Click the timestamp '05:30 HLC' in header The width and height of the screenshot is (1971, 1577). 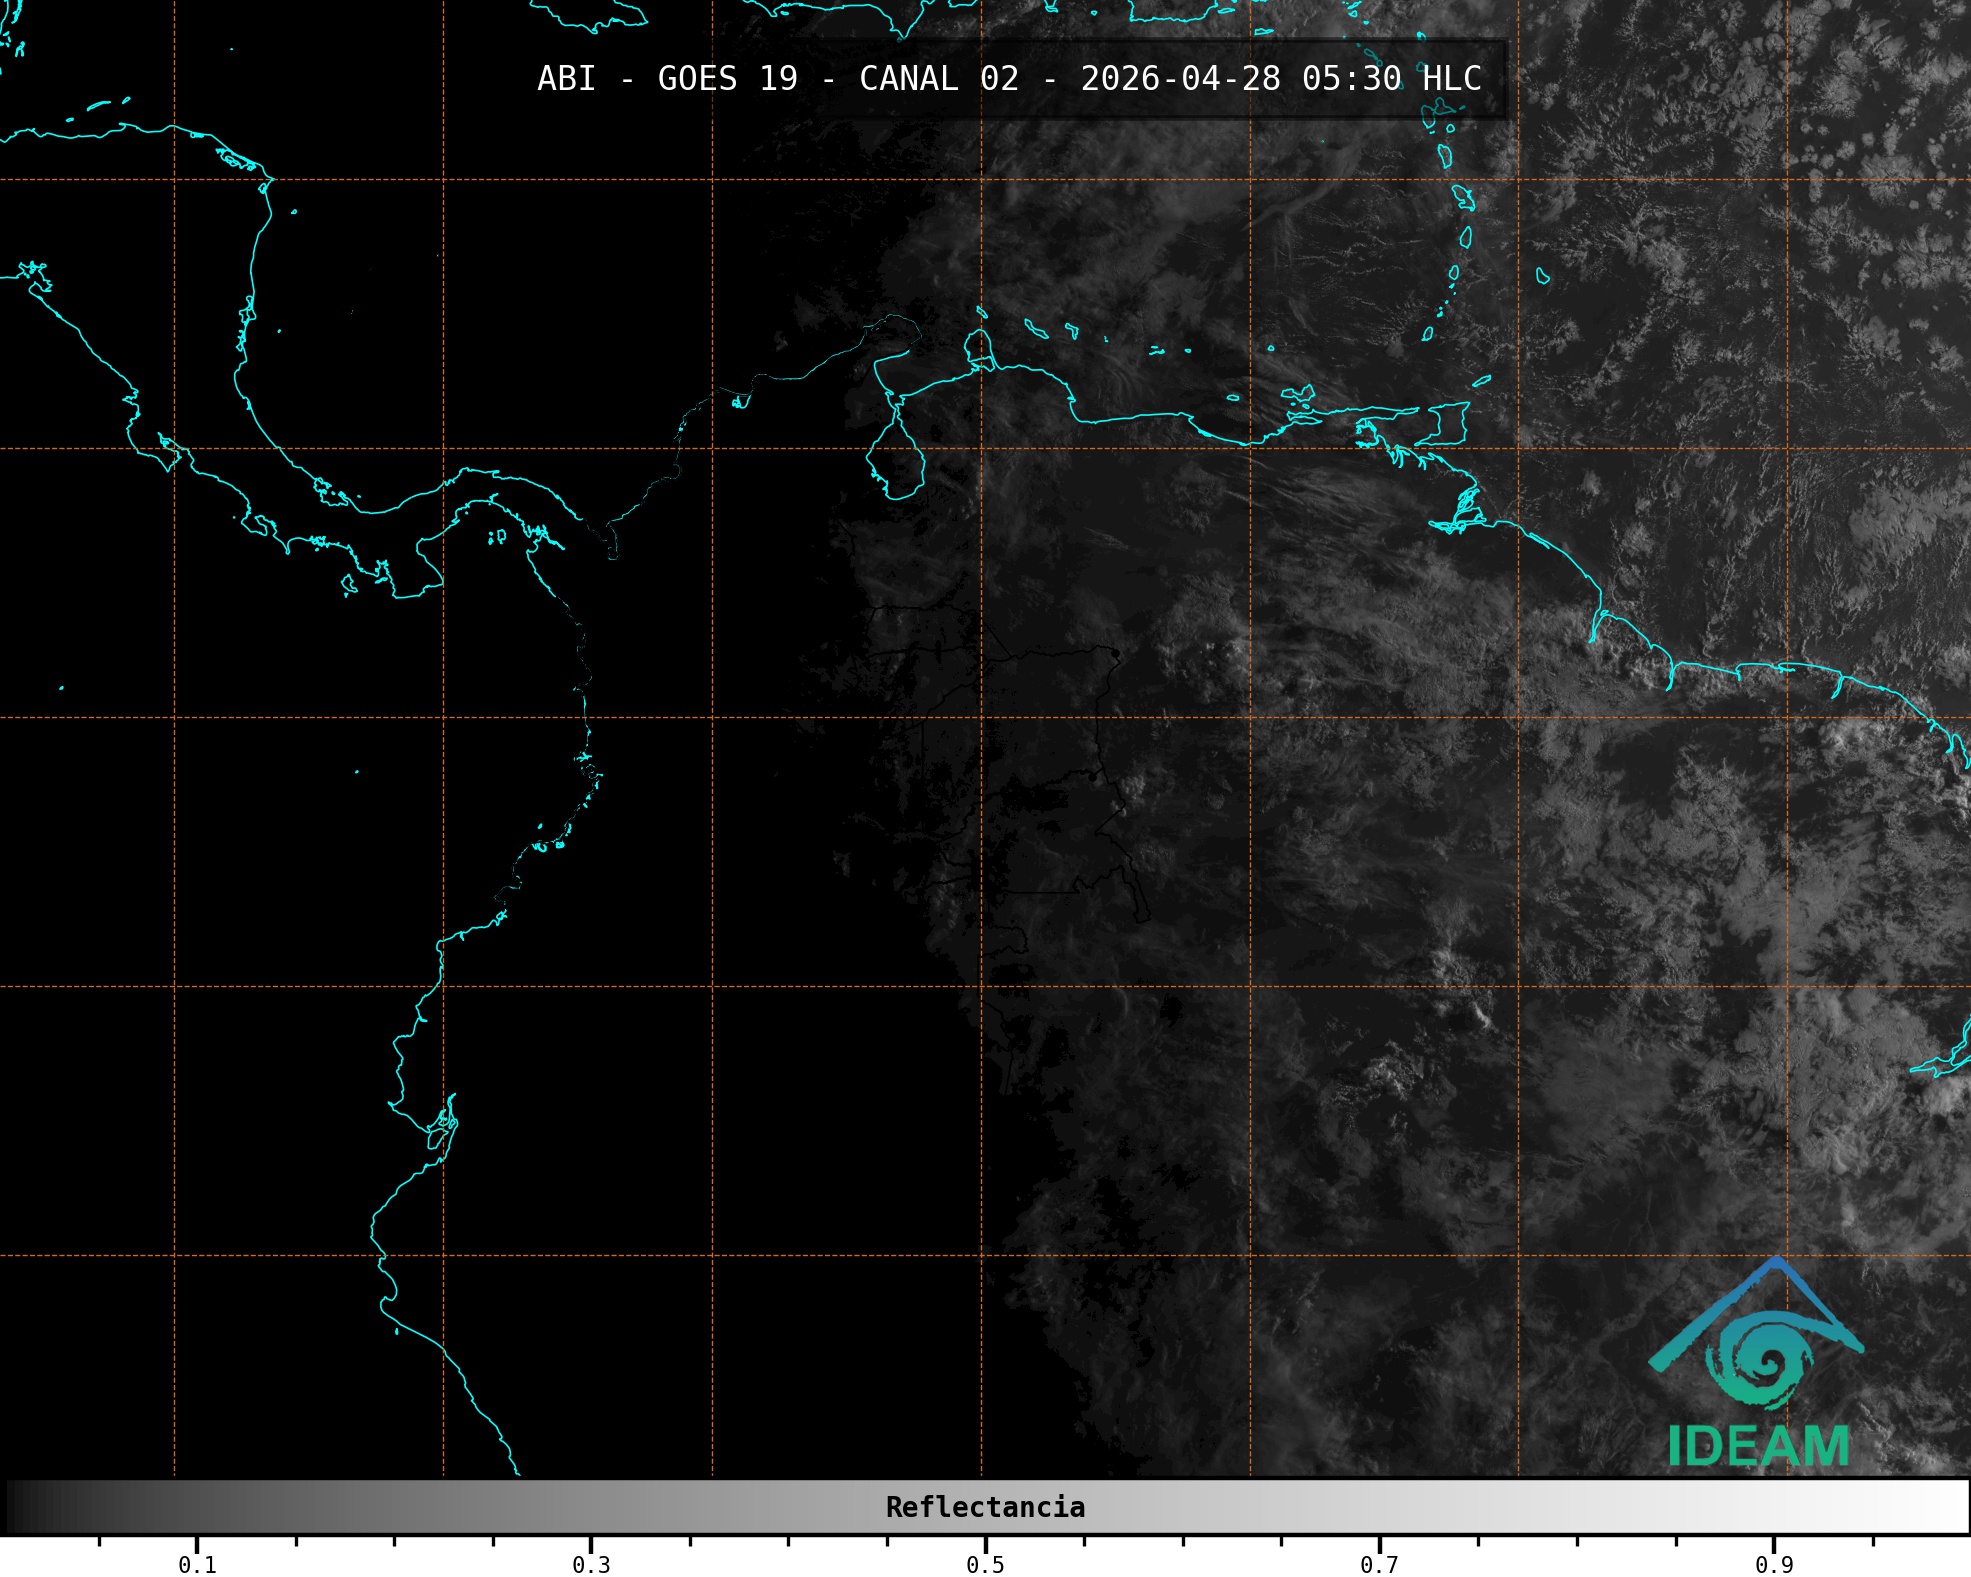(x=1391, y=79)
